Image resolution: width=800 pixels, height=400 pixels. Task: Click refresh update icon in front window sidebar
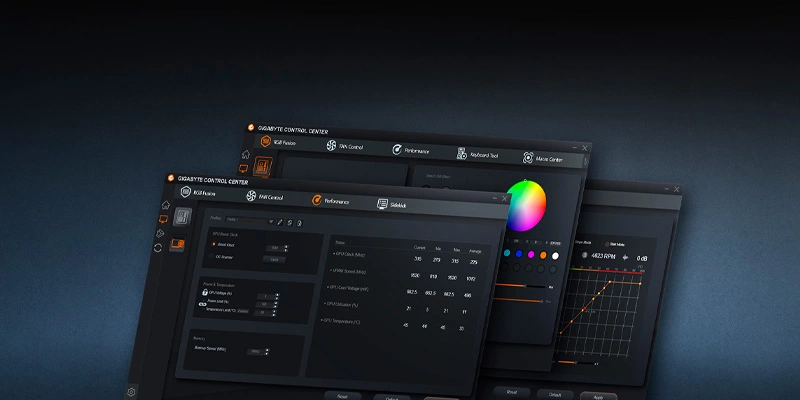pos(158,247)
